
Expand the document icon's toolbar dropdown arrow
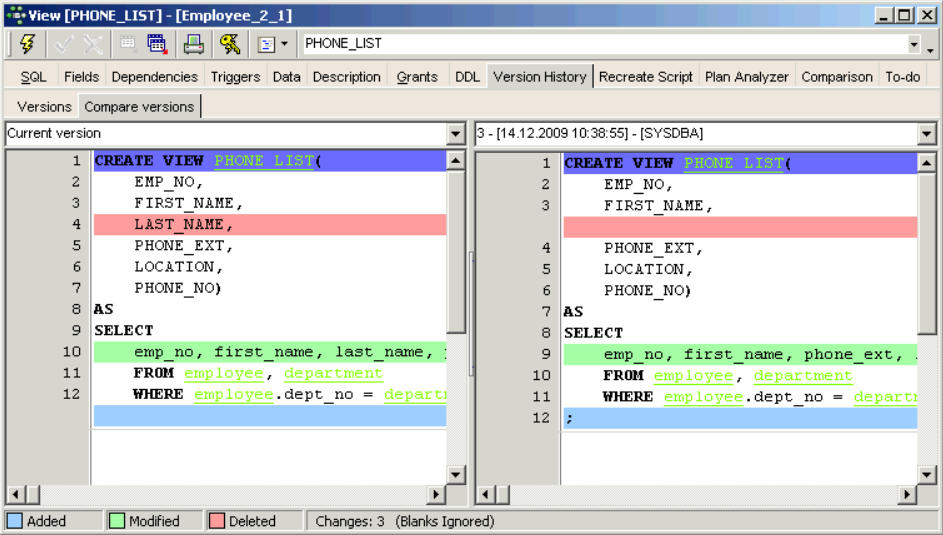[x=284, y=44]
